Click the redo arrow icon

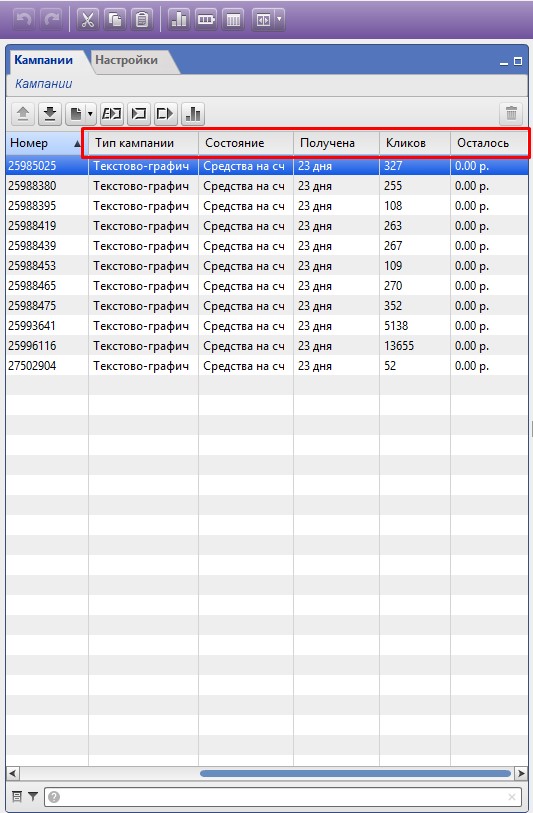coord(51,20)
